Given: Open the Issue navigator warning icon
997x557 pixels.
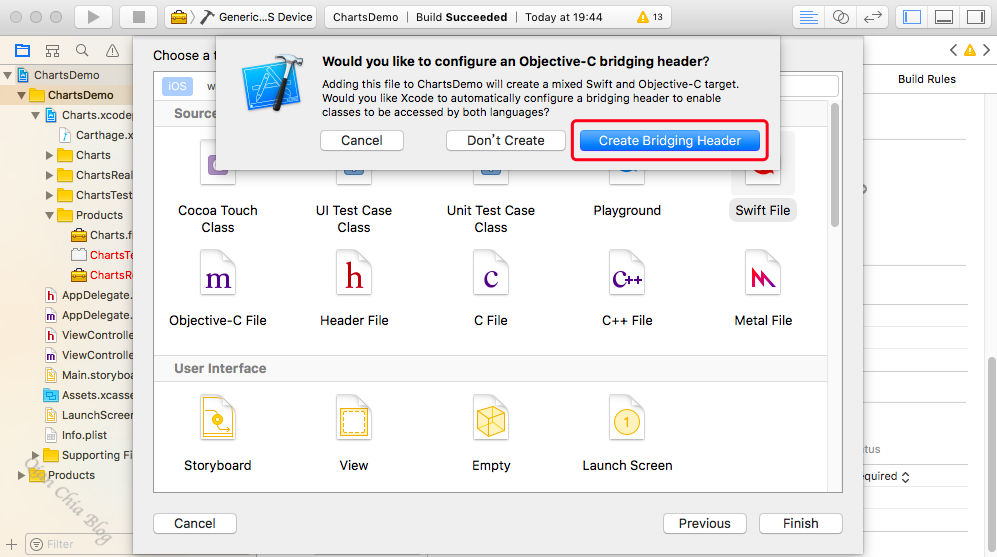Looking at the screenshot, I should coord(112,51).
